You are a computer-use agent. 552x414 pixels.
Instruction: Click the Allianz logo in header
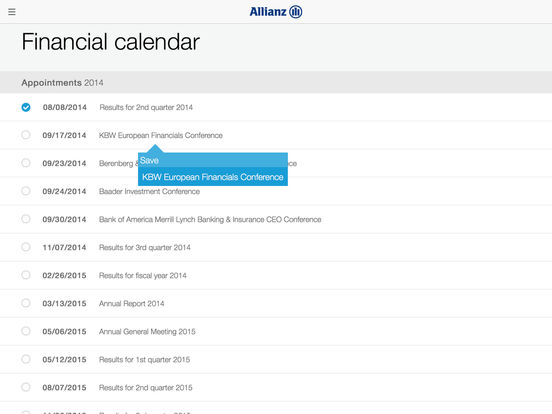click(x=276, y=12)
